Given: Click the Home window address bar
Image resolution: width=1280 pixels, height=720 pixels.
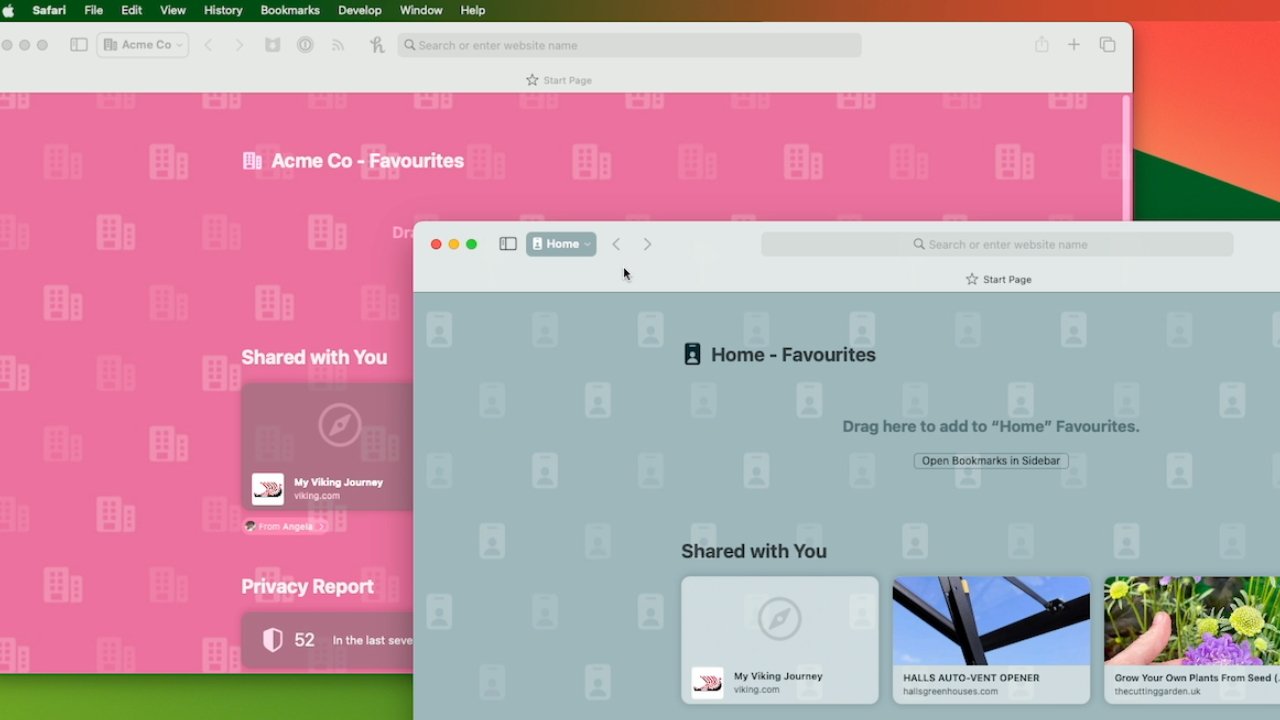Looking at the screenshot, I should click(997, 244).
